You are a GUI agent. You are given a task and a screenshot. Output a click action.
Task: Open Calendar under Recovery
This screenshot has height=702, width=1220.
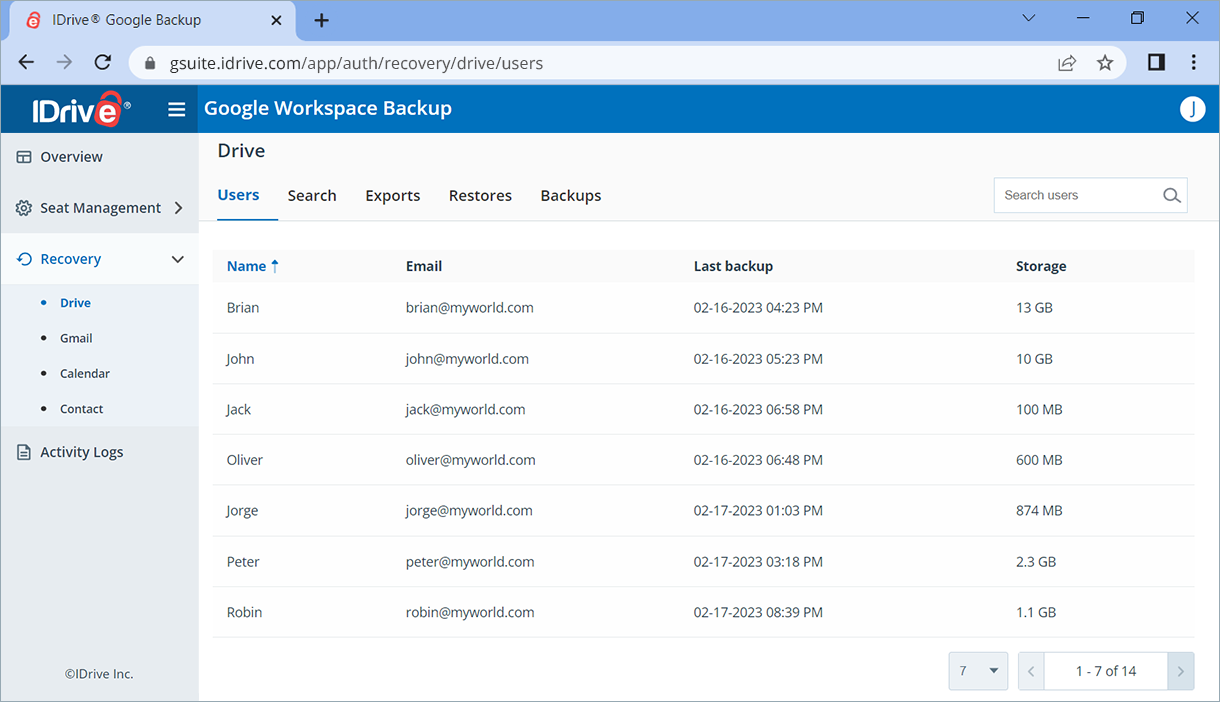coord(85,373)
